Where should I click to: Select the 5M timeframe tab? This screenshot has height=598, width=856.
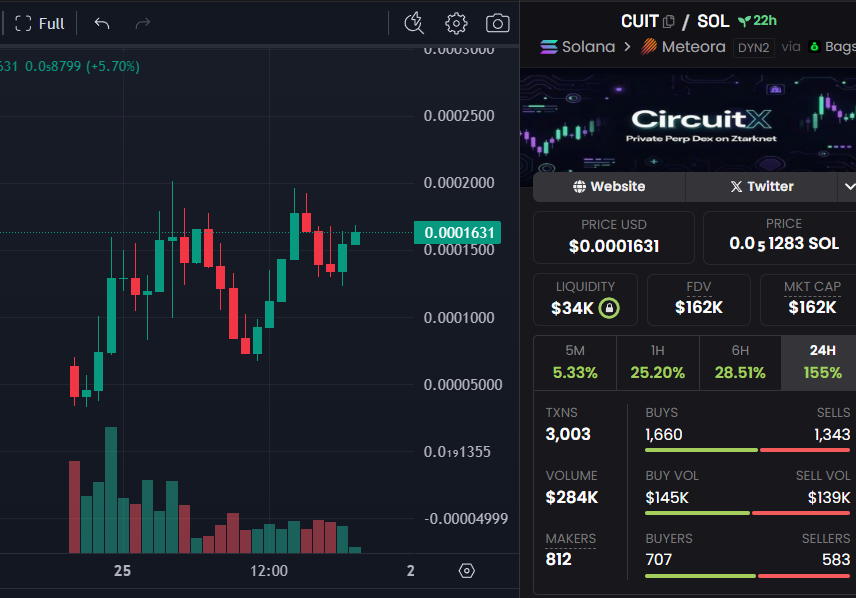575,363
